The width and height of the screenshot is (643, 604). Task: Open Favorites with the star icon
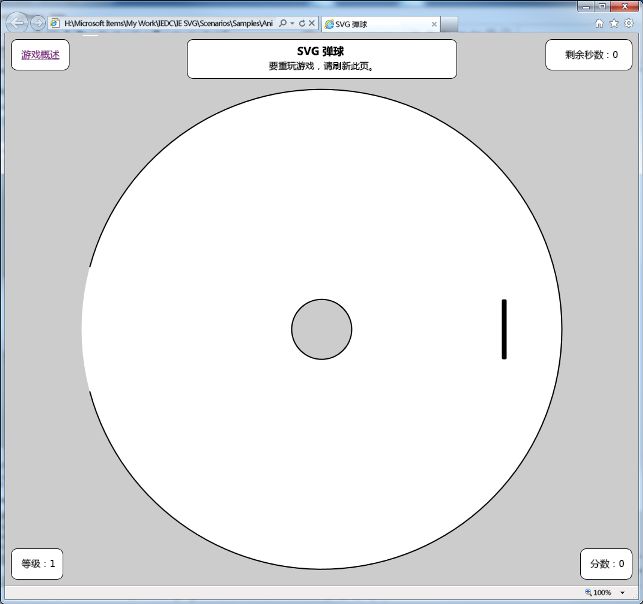pos(614,23)
